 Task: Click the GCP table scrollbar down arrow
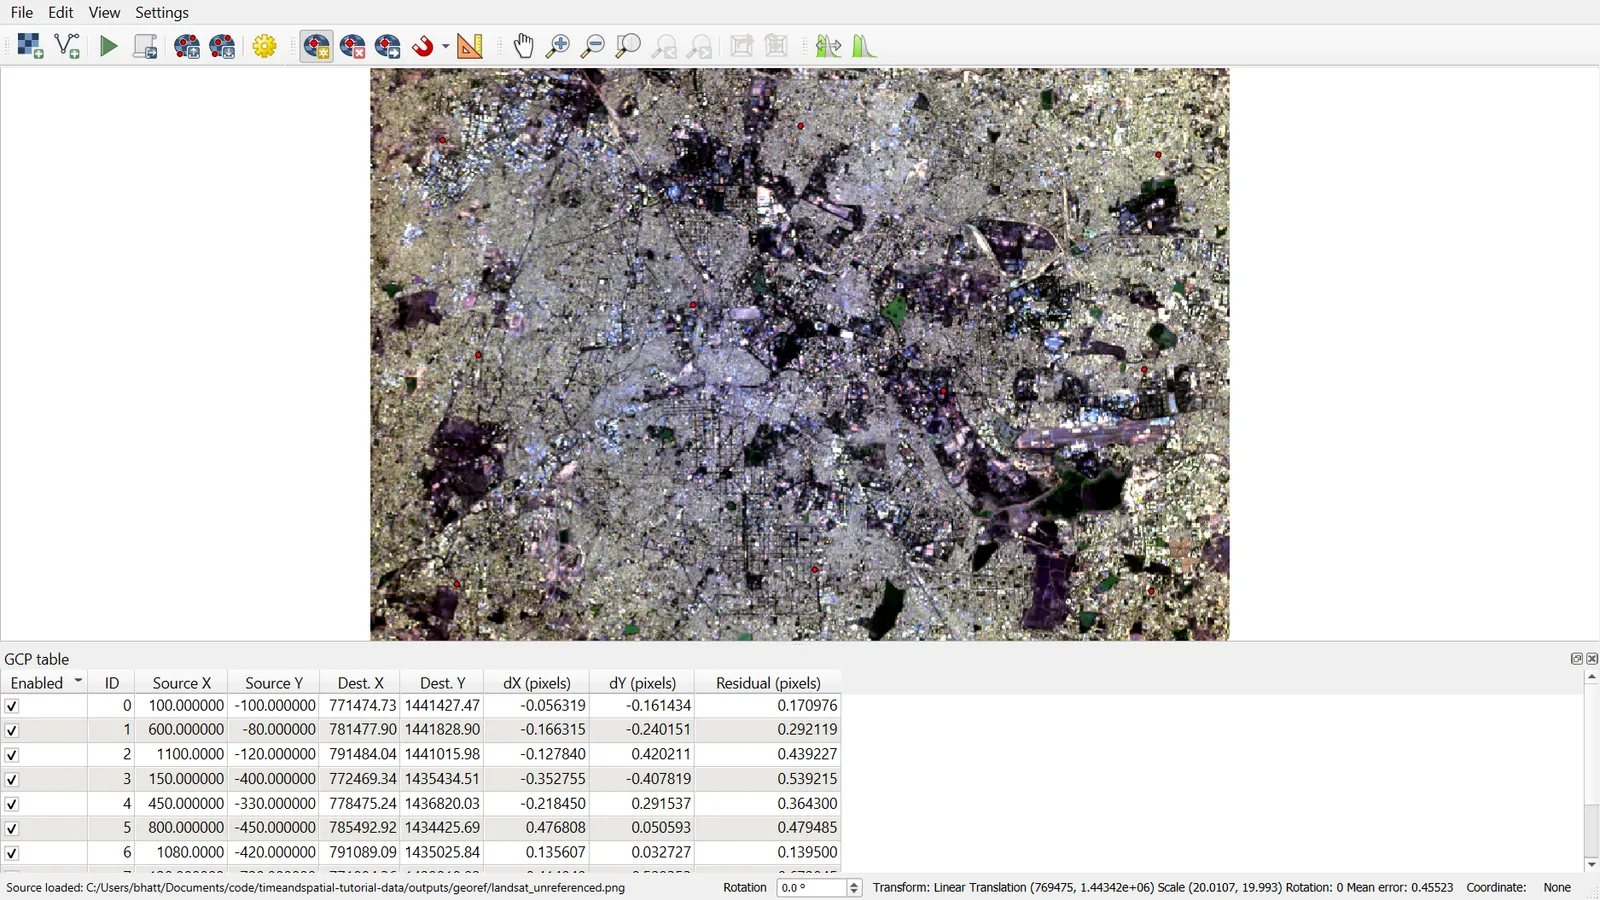point(1591,864)
